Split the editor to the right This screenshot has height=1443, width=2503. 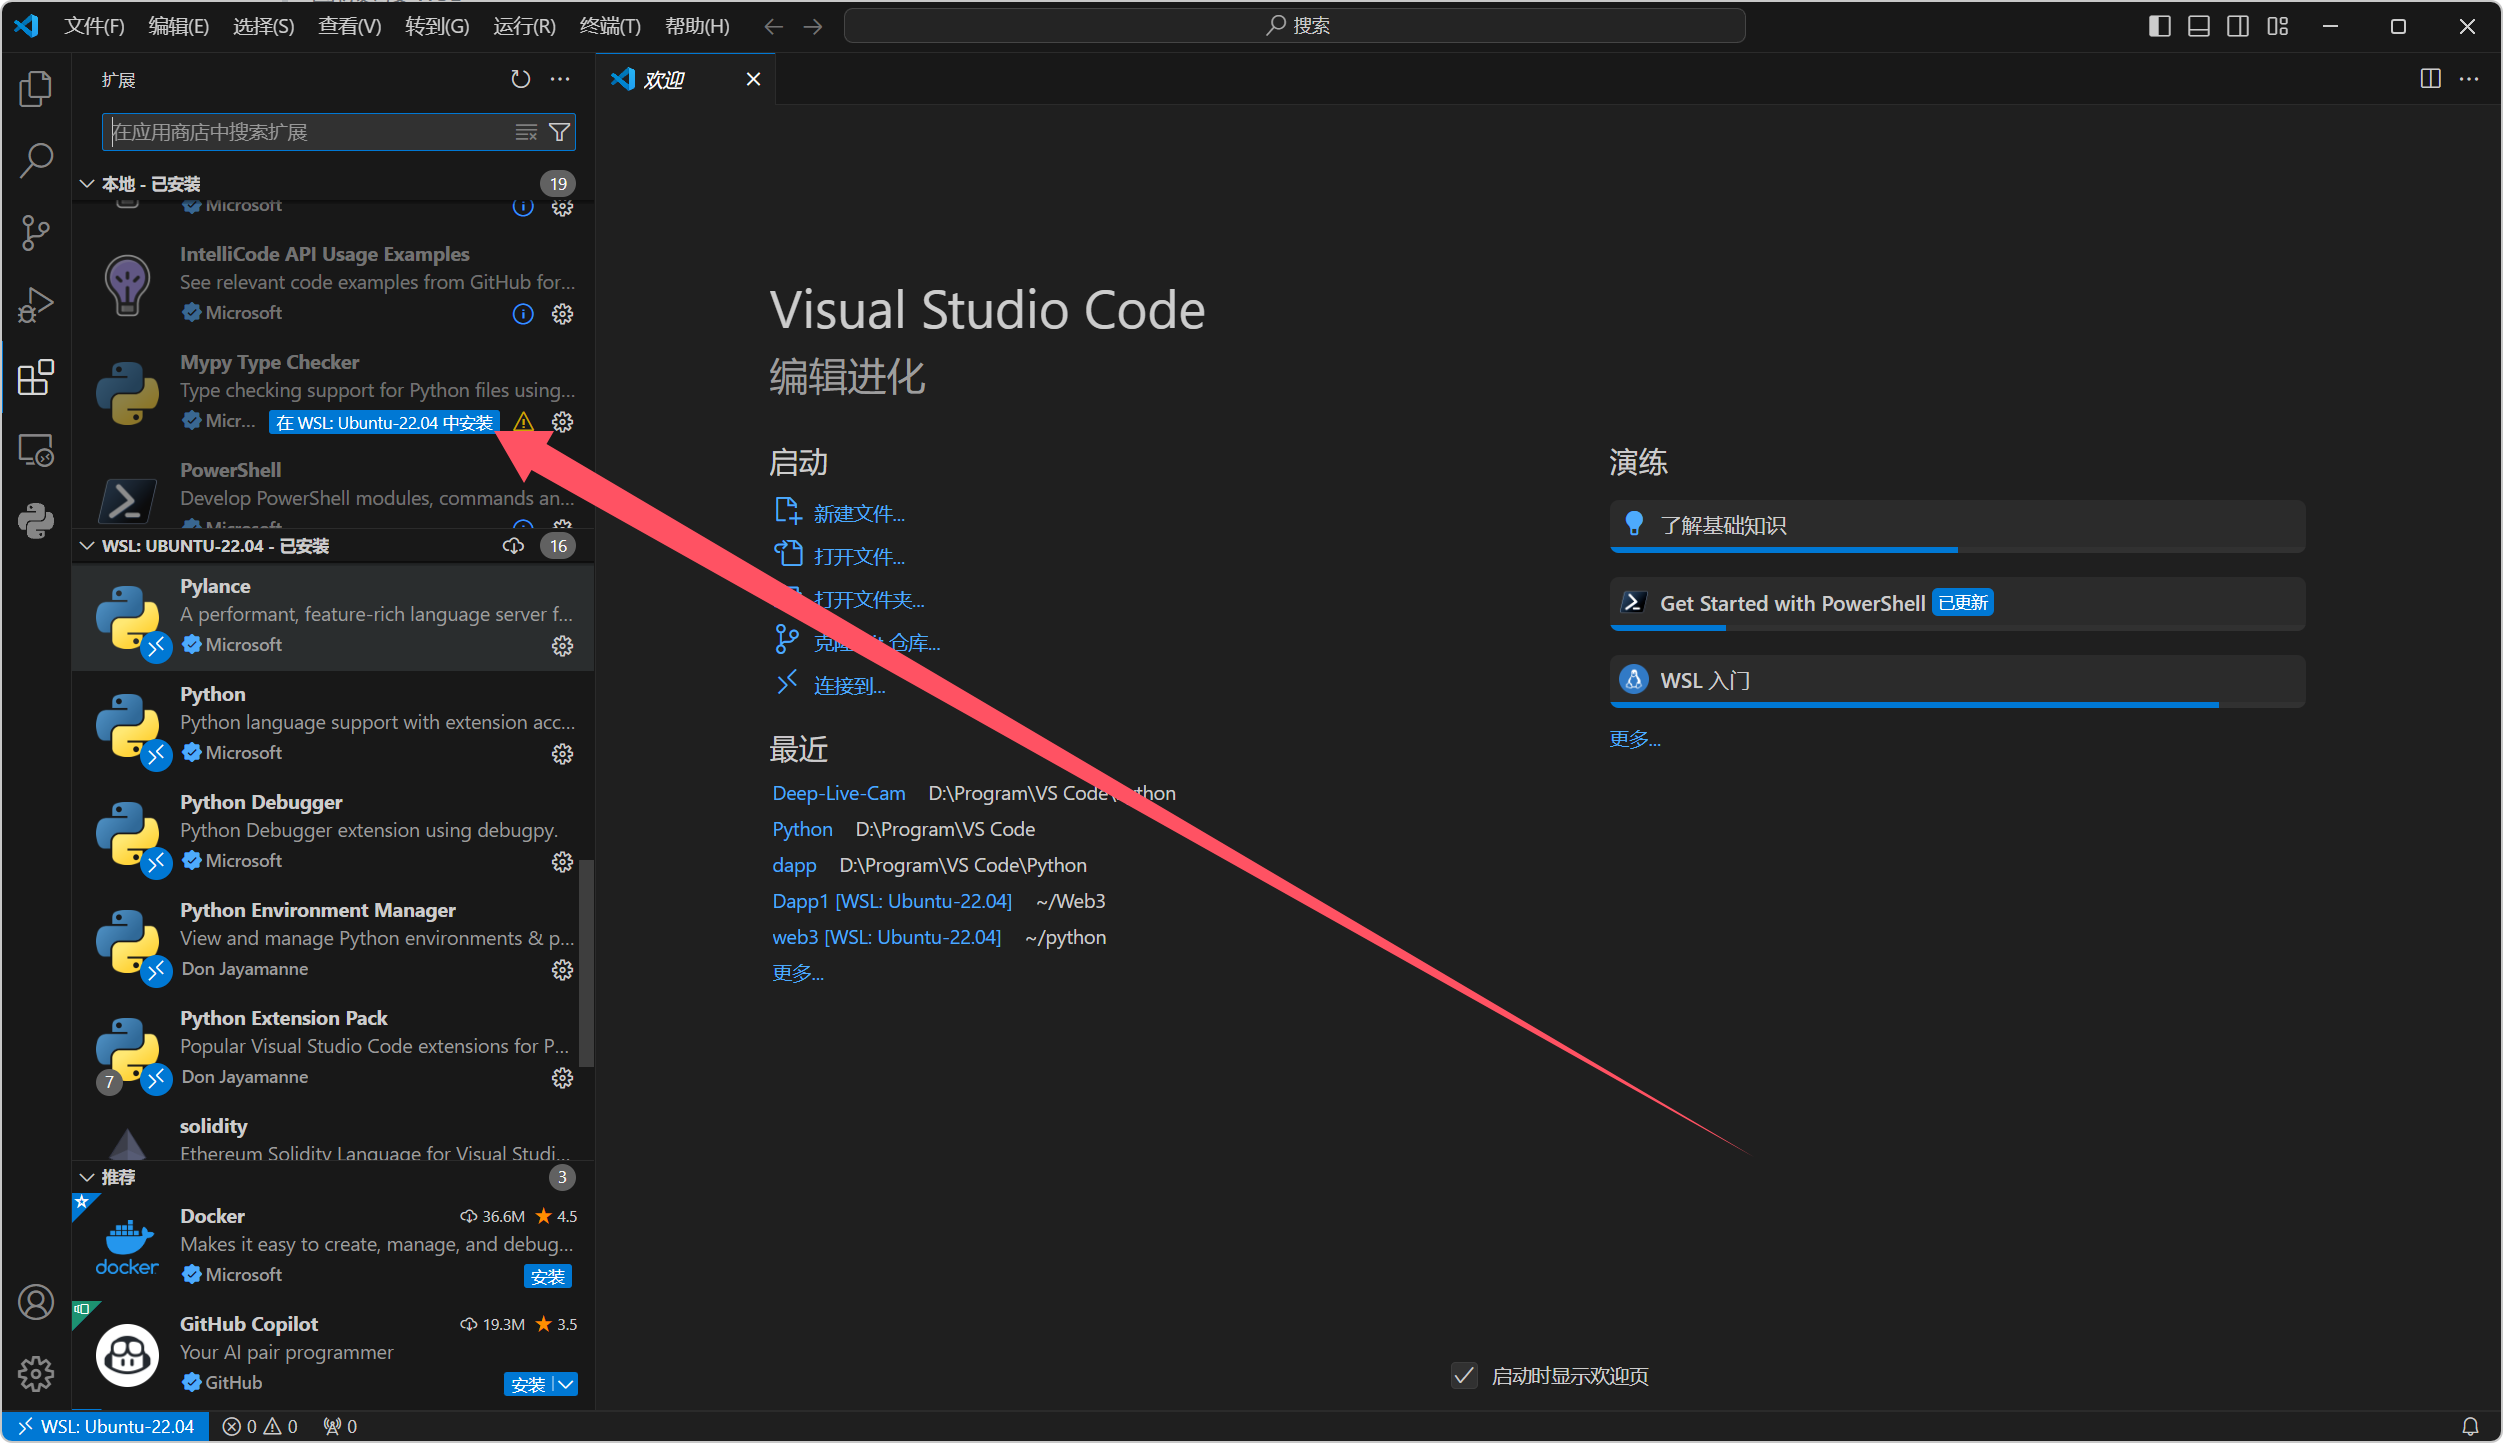tap(2430, 79)
